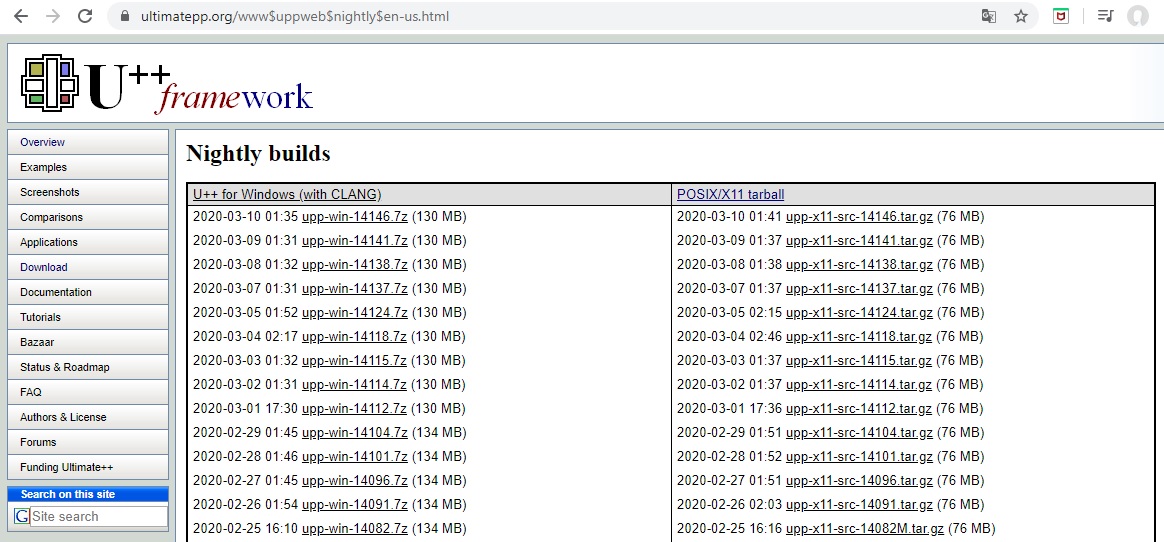Image resolution: width=1164 pixels, height=542 pixels.
Task: Reload the current page
Action: pos(85,16)
